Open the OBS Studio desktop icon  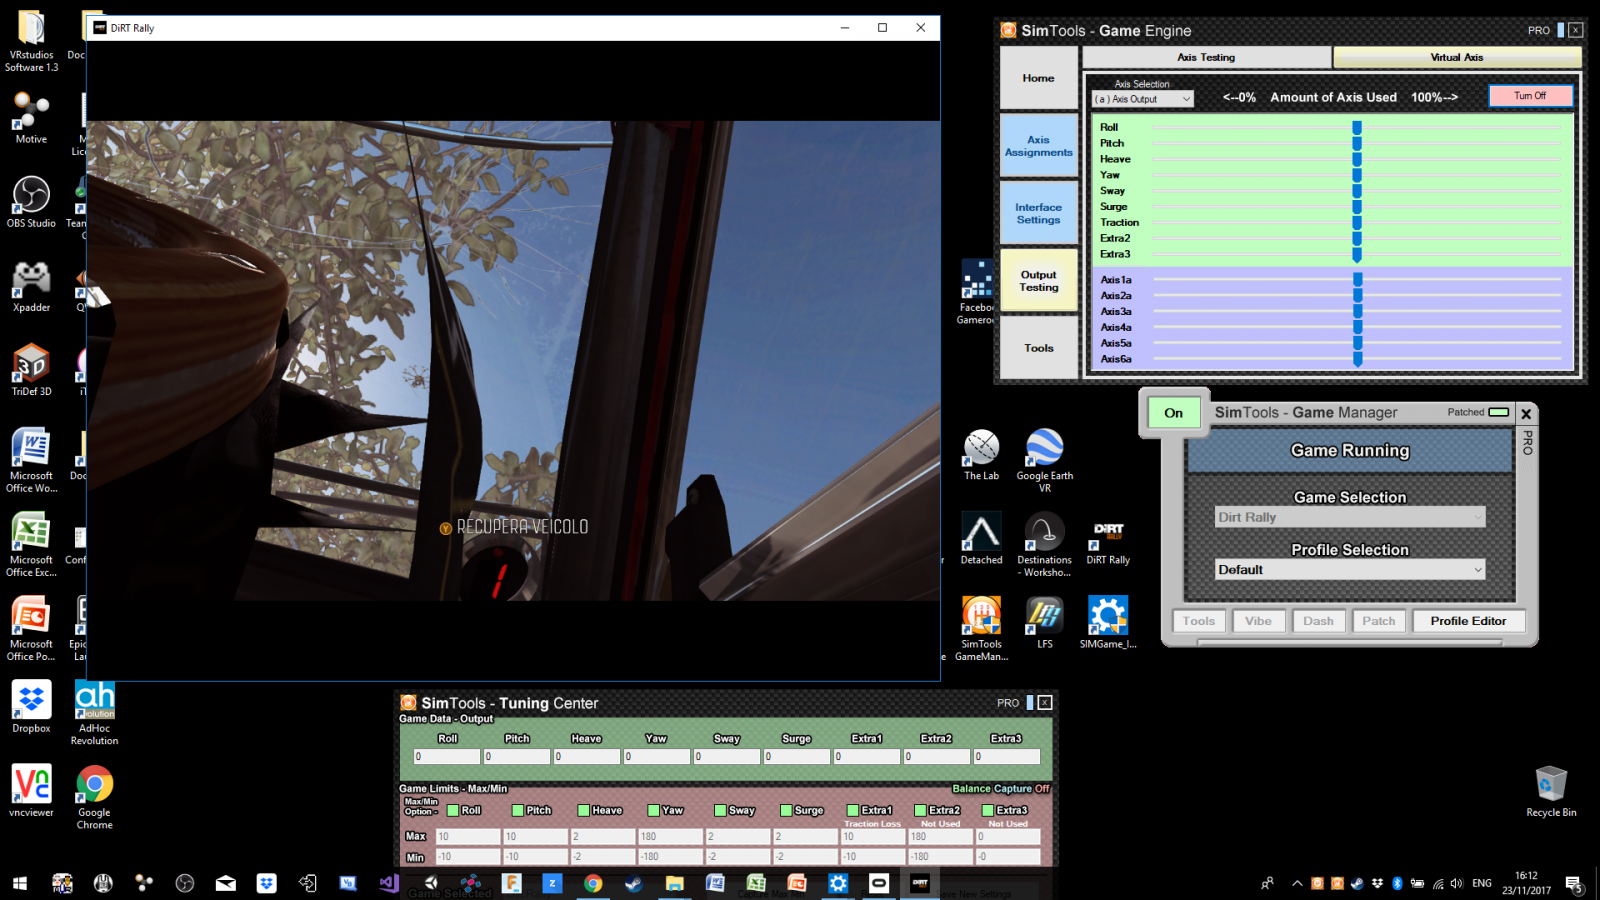31,196
